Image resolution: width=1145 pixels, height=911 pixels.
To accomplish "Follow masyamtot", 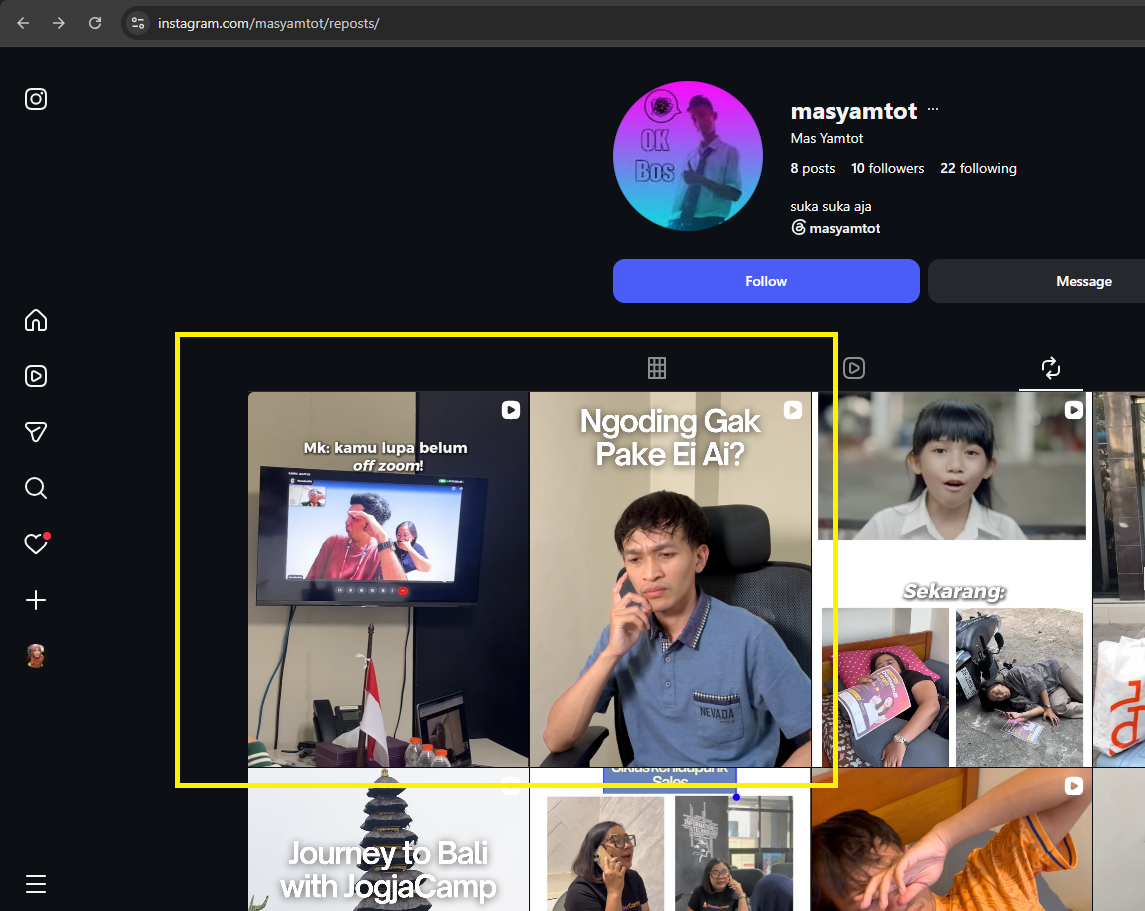I will [x=766, y=281].
